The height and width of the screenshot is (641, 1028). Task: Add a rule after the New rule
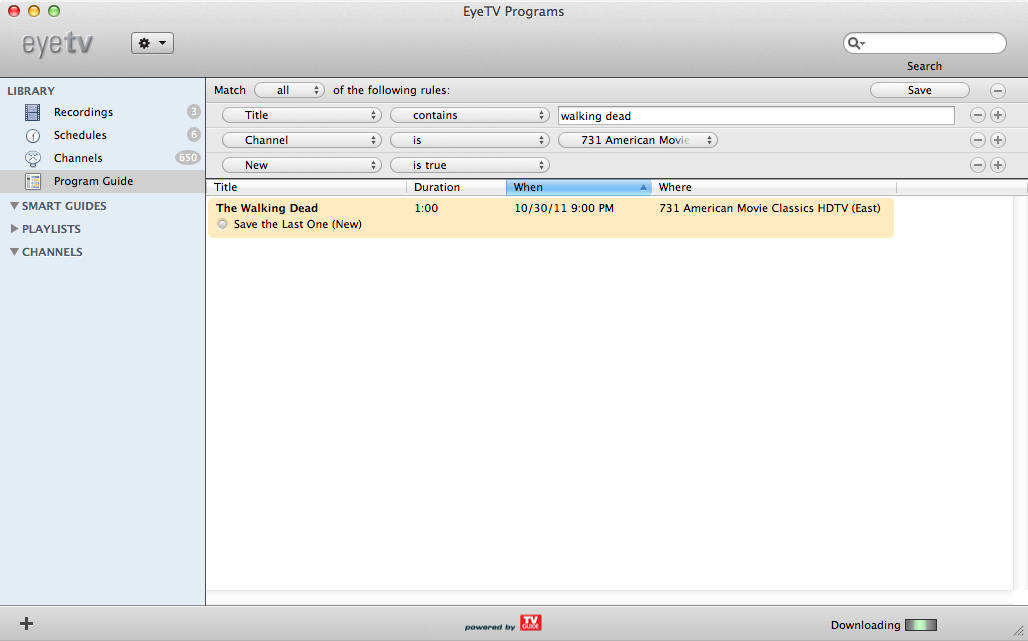997,165
